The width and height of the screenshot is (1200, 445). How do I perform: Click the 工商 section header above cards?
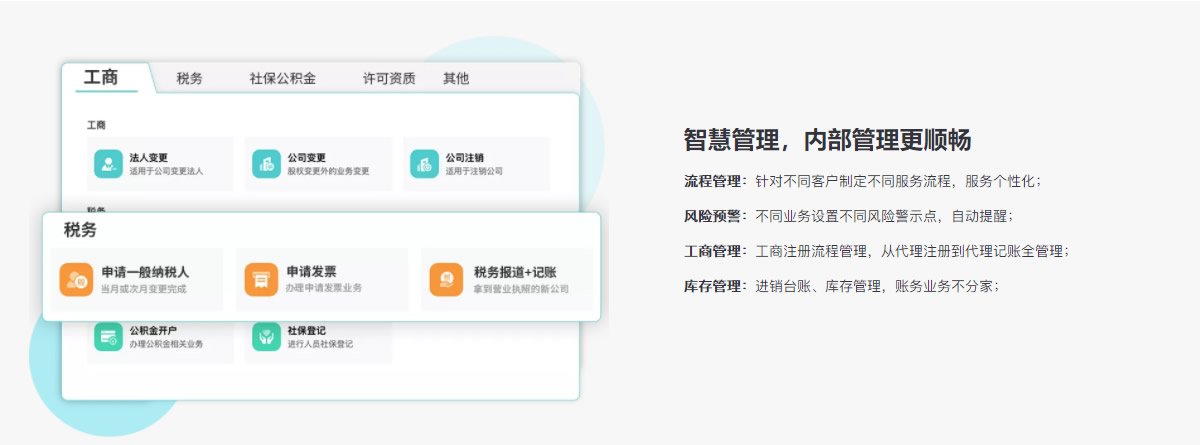pos(96,125)
